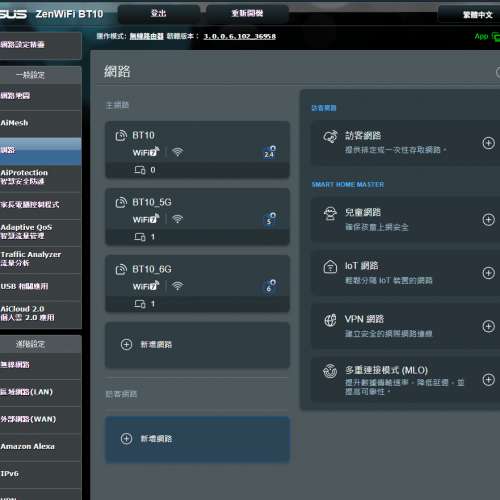
Task: Open the 無線路由器 operation mode link
Action: (147, 36)
